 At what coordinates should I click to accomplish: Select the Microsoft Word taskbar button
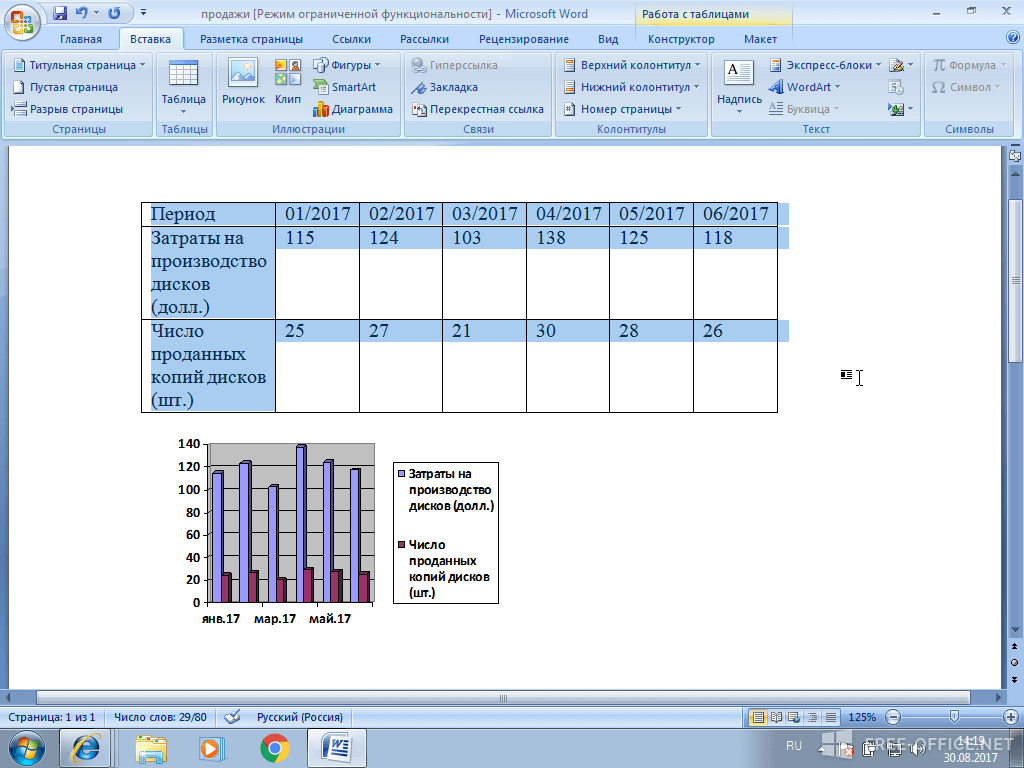tap(336, 748)
